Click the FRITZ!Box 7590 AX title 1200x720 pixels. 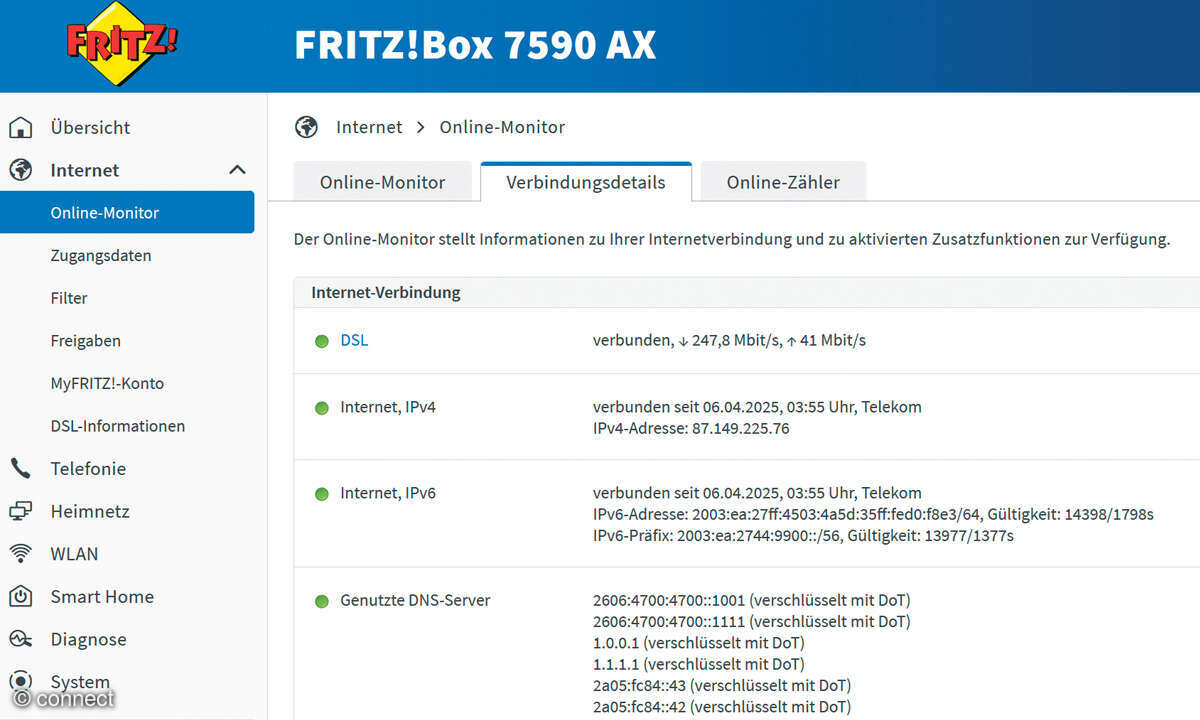475,45
